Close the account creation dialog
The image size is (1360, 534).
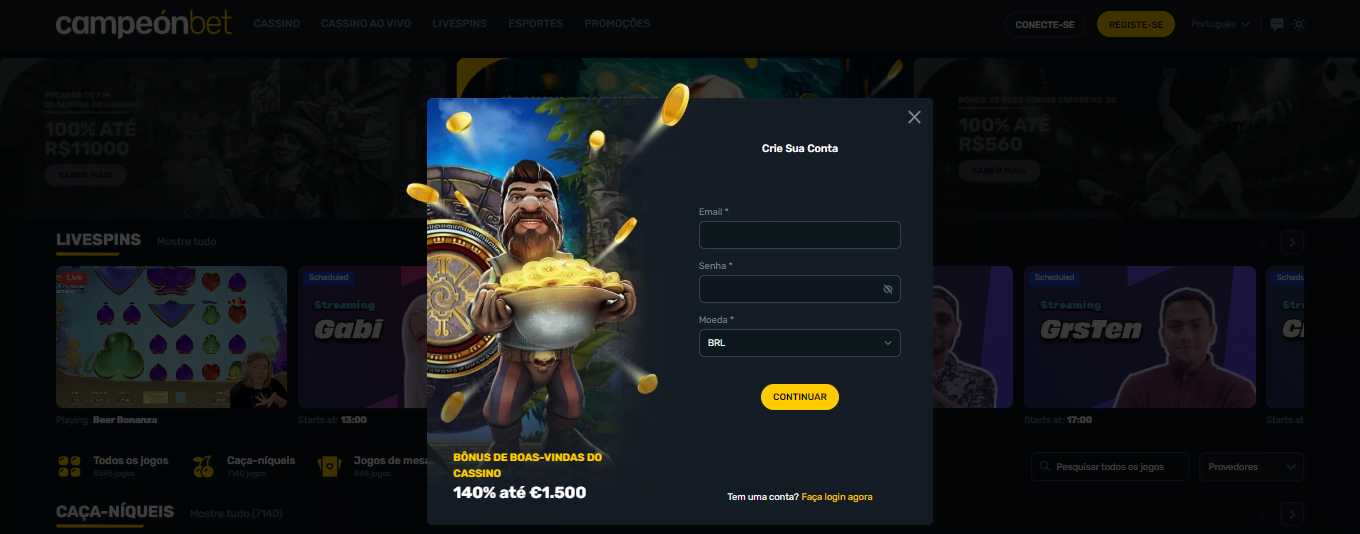[x=914, y=117]
